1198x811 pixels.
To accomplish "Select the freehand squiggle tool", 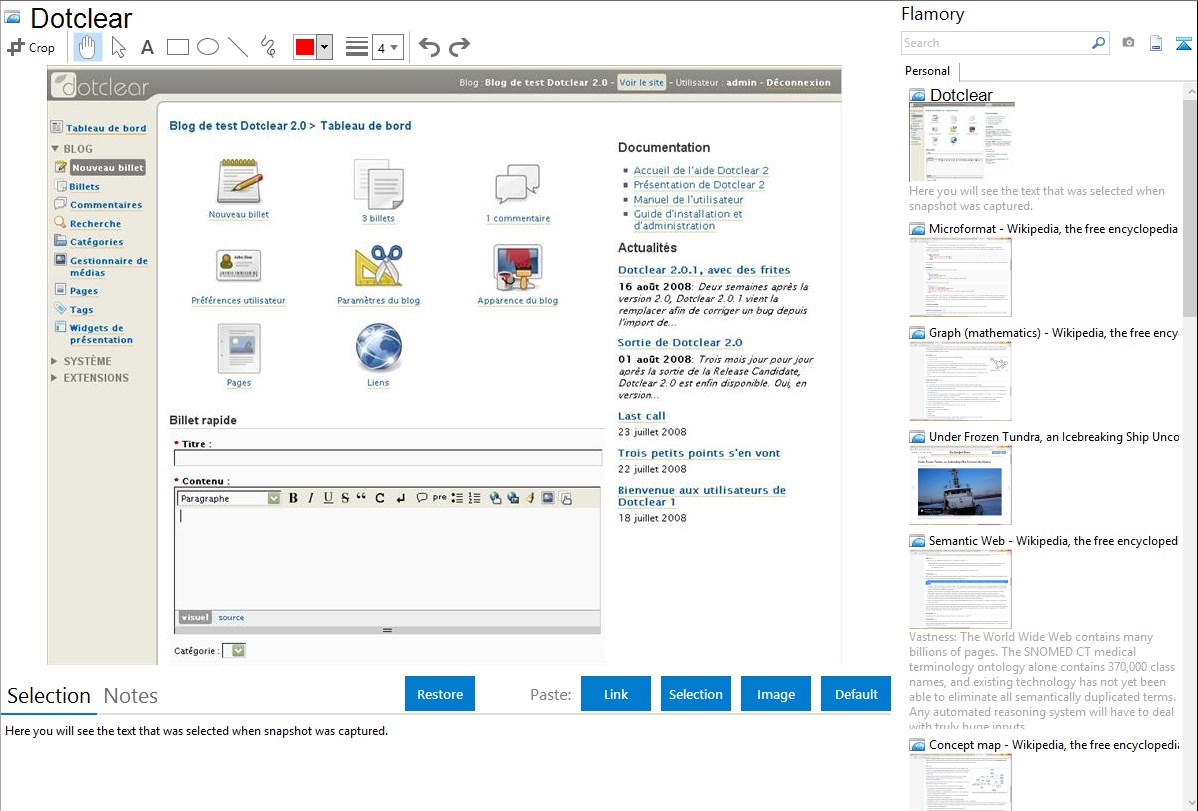I will pyautogui.click(x=268, y=47).
